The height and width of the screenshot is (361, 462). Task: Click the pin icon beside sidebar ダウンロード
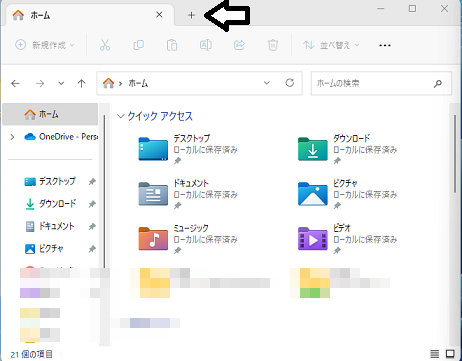click(x=92, y=204)
